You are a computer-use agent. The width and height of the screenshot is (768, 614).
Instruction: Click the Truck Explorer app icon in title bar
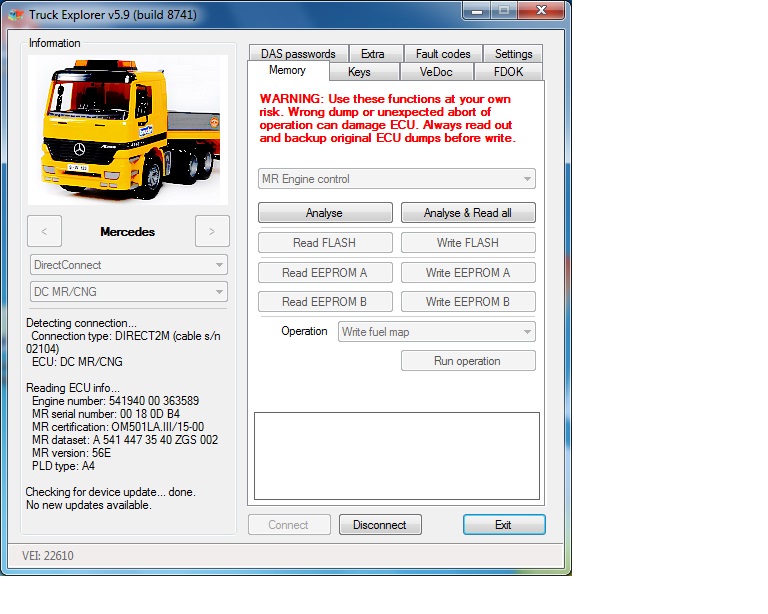(16, 15)
